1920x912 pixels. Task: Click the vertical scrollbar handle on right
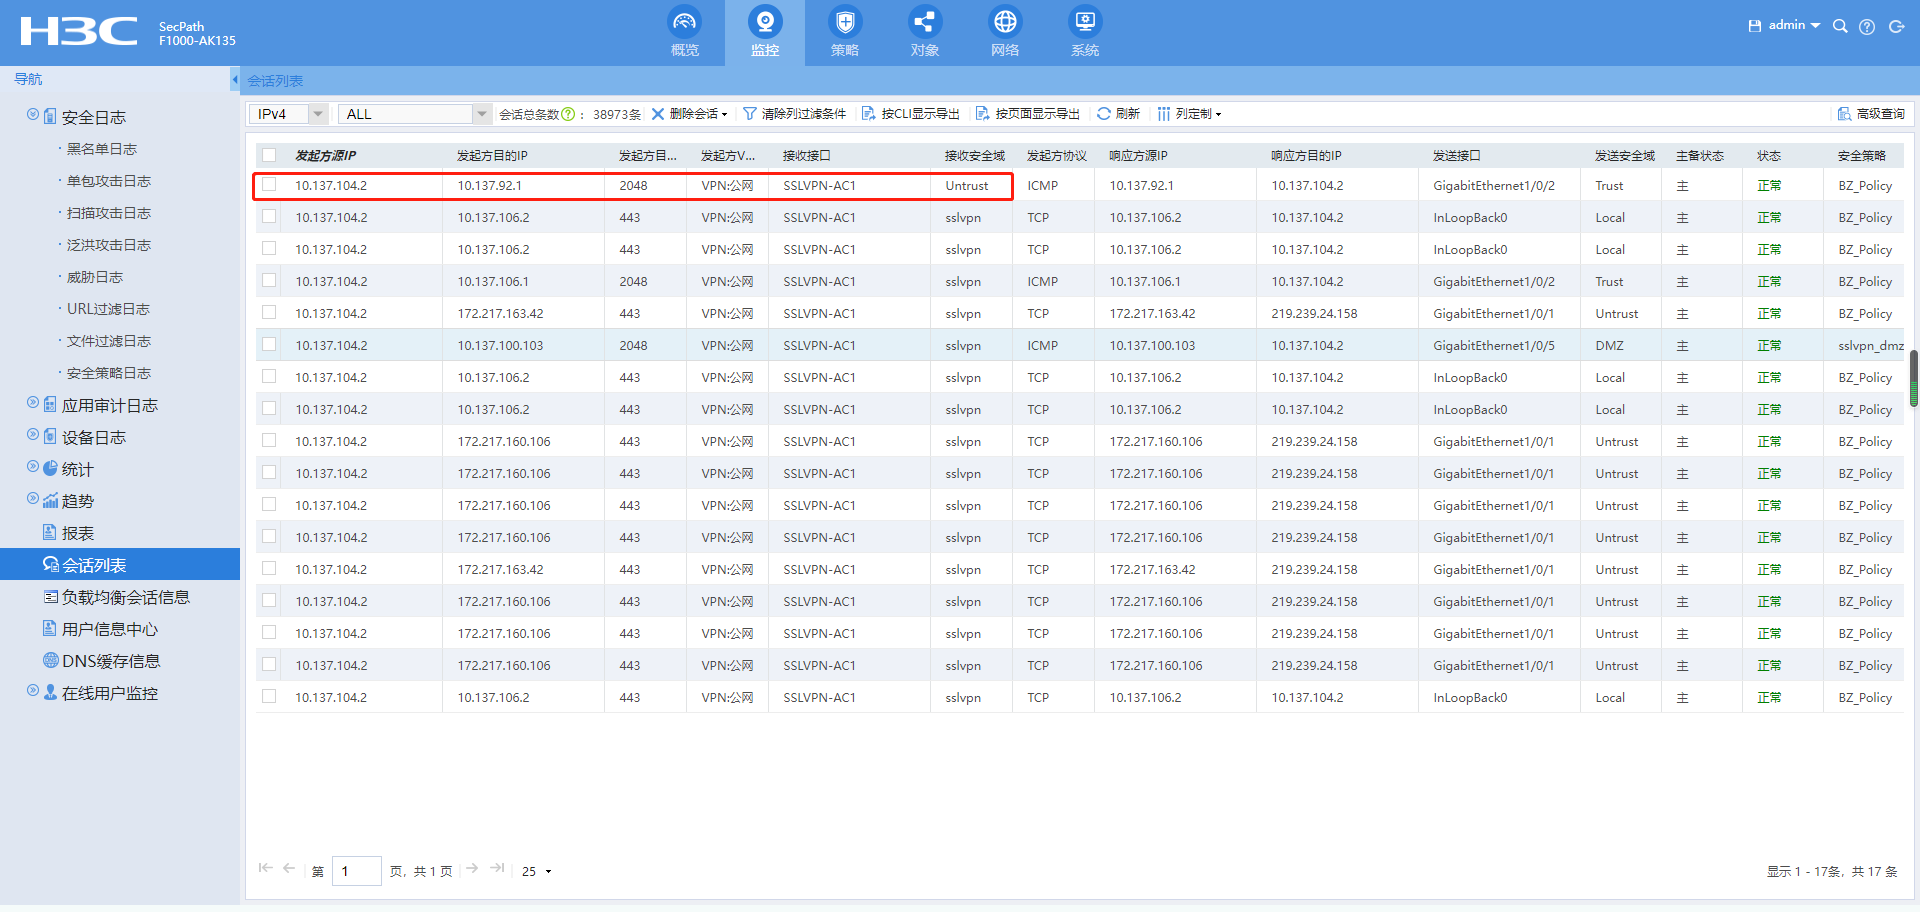pos(1913,378)
